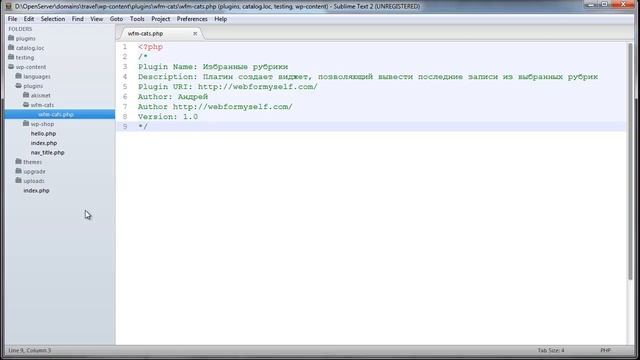Screen dimensions: 640x360
Task: Collapse the wfm-cats folder icon
Action: pyautogui.click(x=26, y=104)
